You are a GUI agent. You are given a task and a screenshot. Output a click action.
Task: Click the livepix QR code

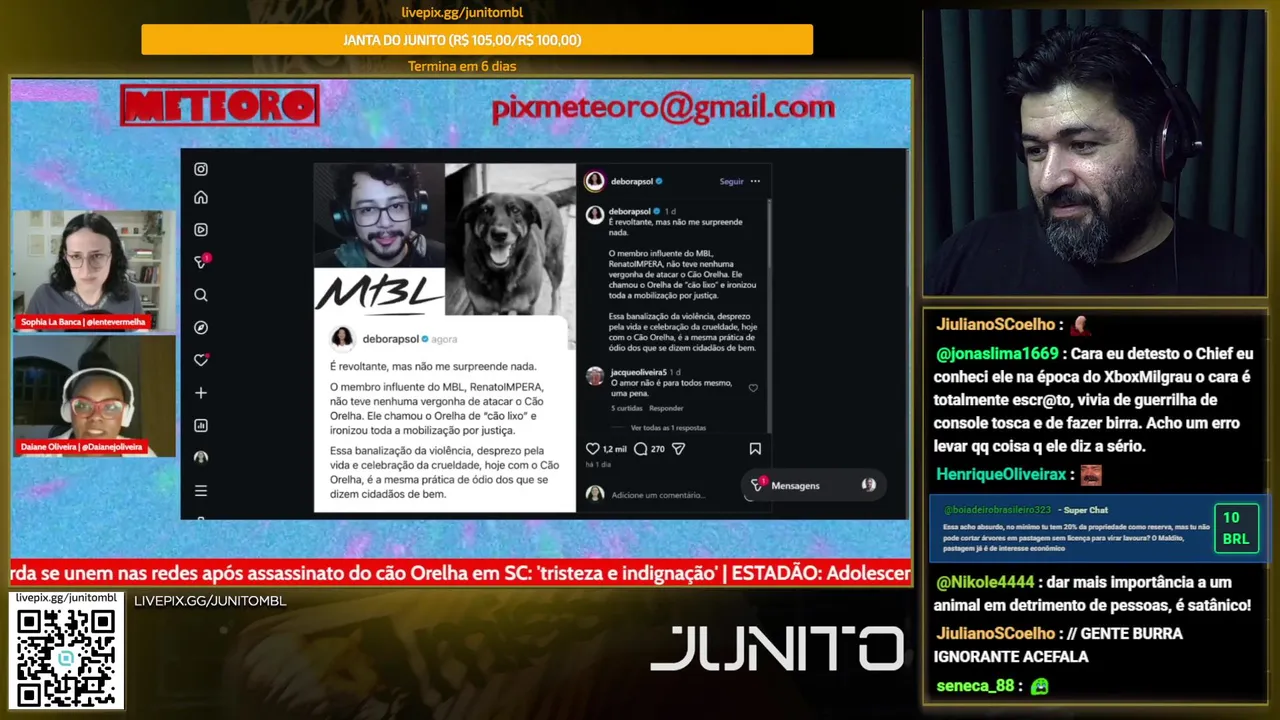66,657
